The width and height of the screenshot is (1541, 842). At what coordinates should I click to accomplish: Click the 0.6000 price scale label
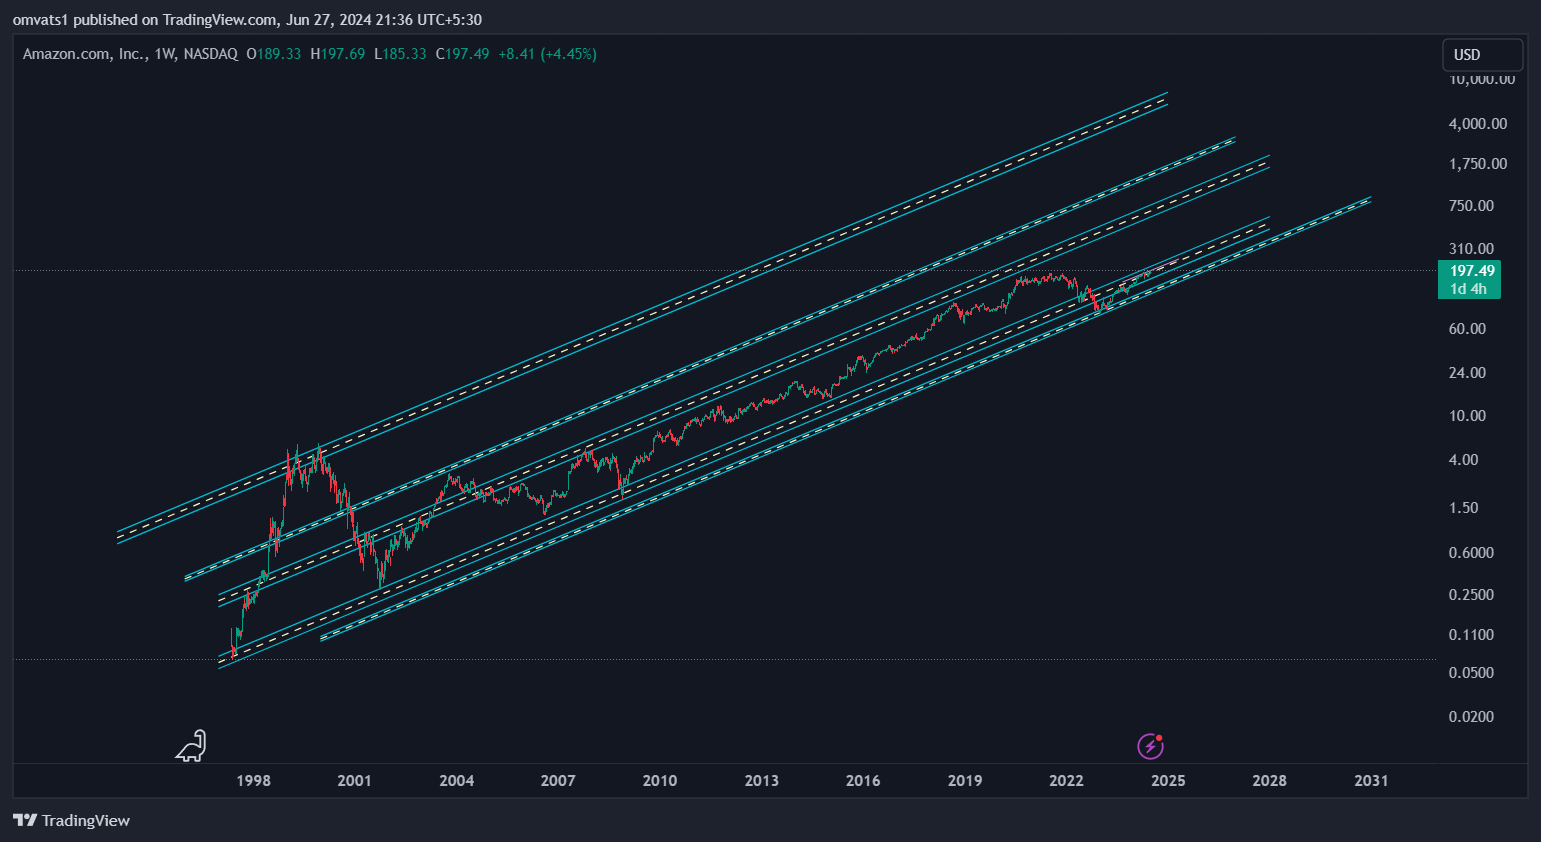click(1471, 553)
